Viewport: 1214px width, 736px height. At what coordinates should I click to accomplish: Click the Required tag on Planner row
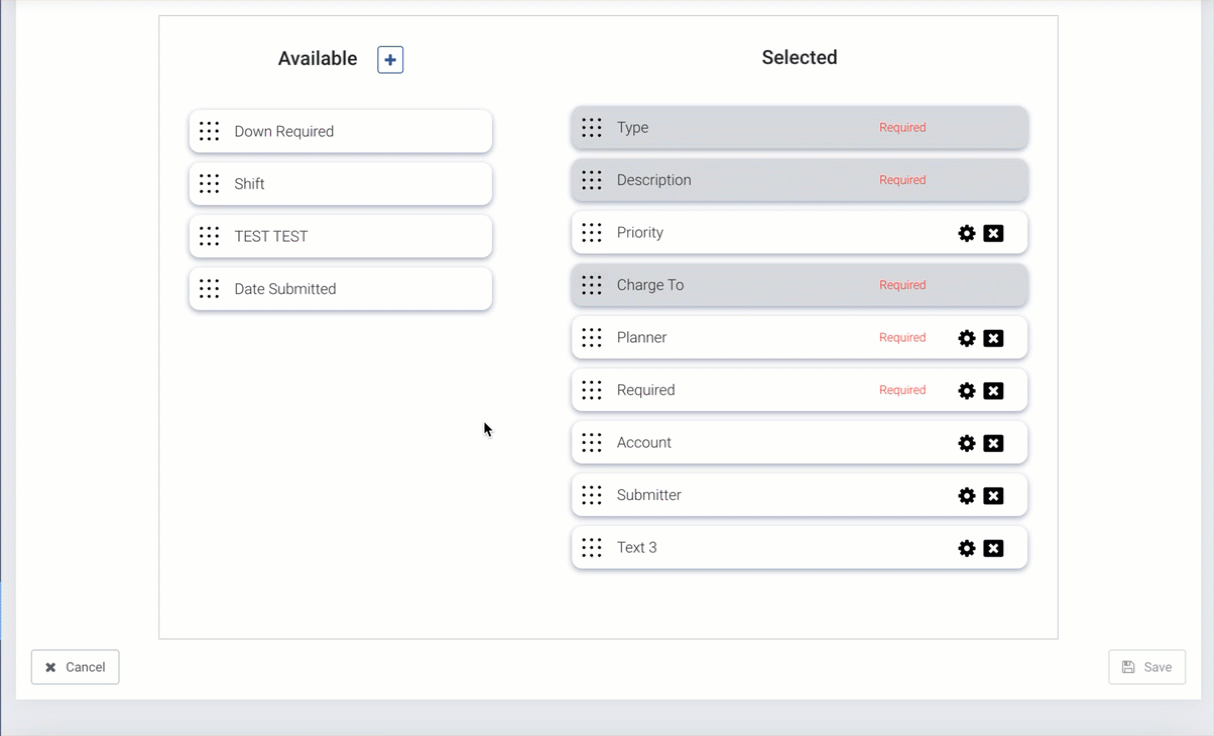pyautogui.click(x=902, y=338)
